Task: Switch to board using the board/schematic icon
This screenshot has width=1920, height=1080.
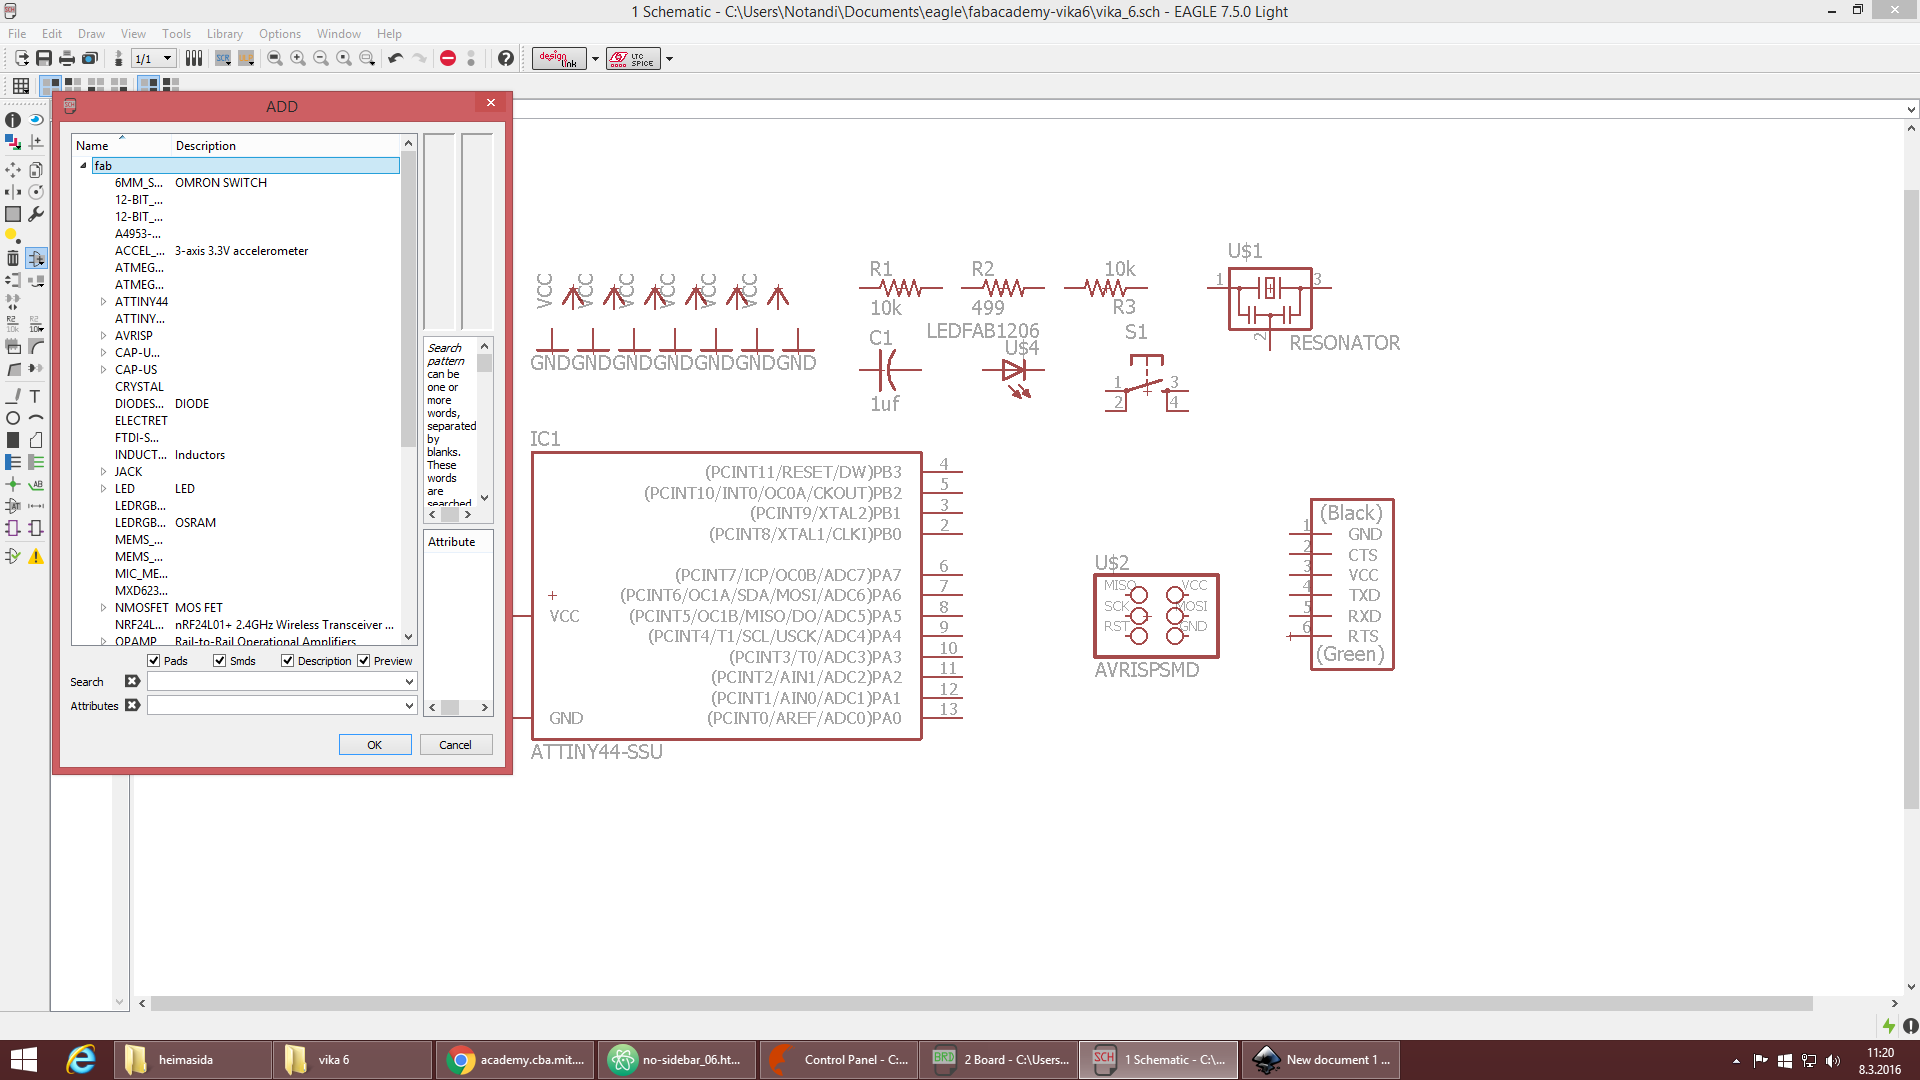Action: pos(119,58)
